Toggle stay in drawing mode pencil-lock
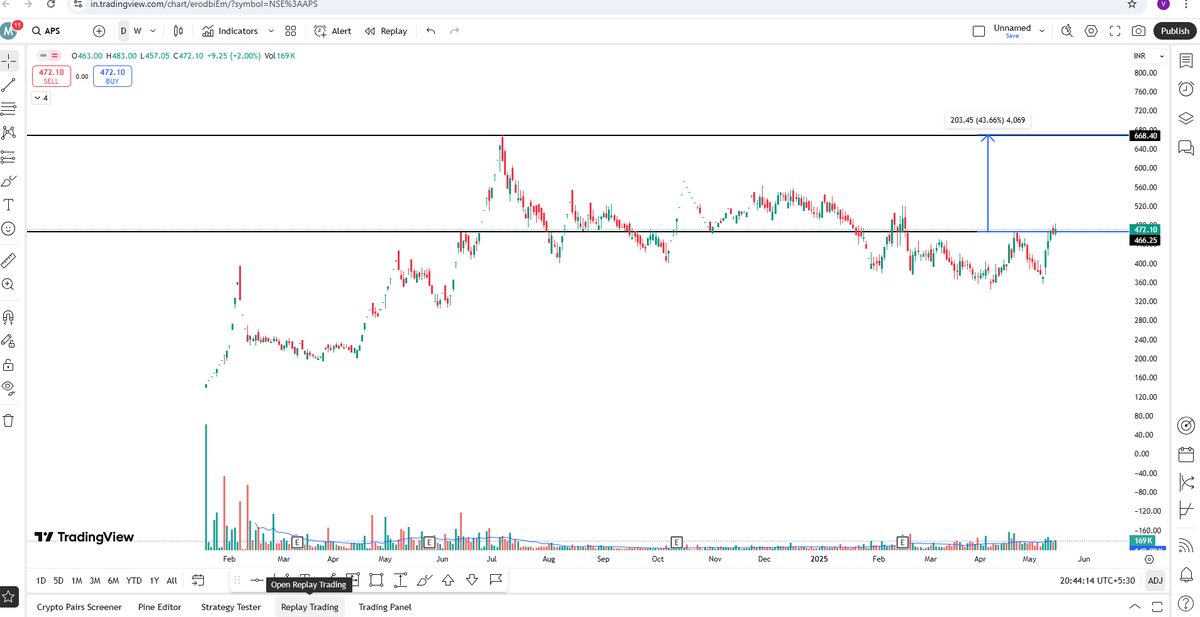 click(x=9, y=341)
